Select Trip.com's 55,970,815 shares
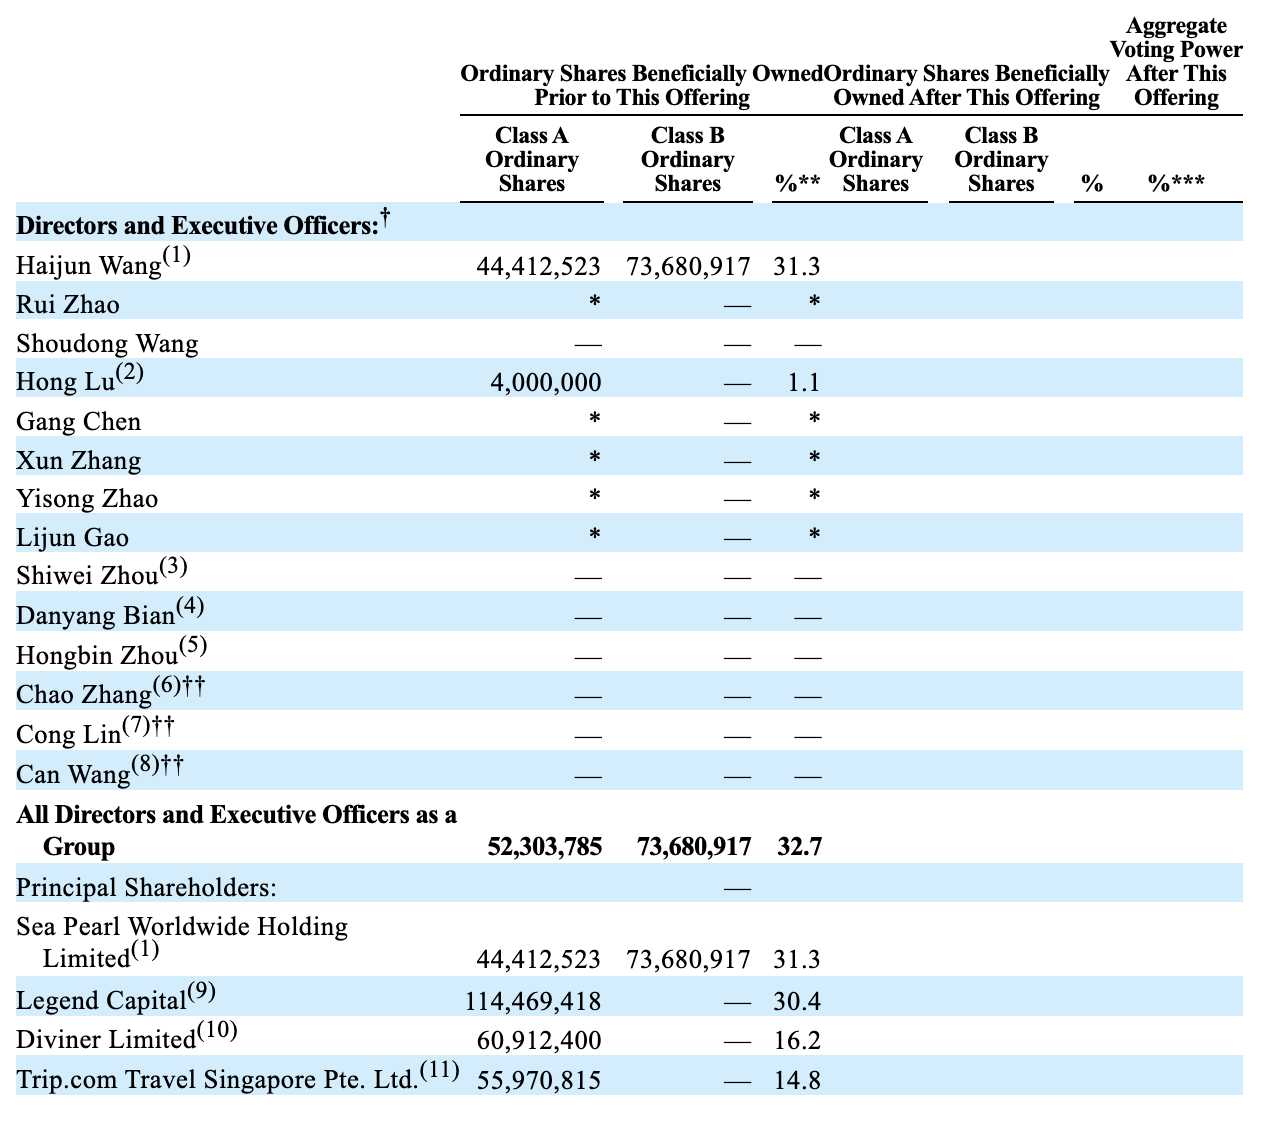 point(539,1080)
